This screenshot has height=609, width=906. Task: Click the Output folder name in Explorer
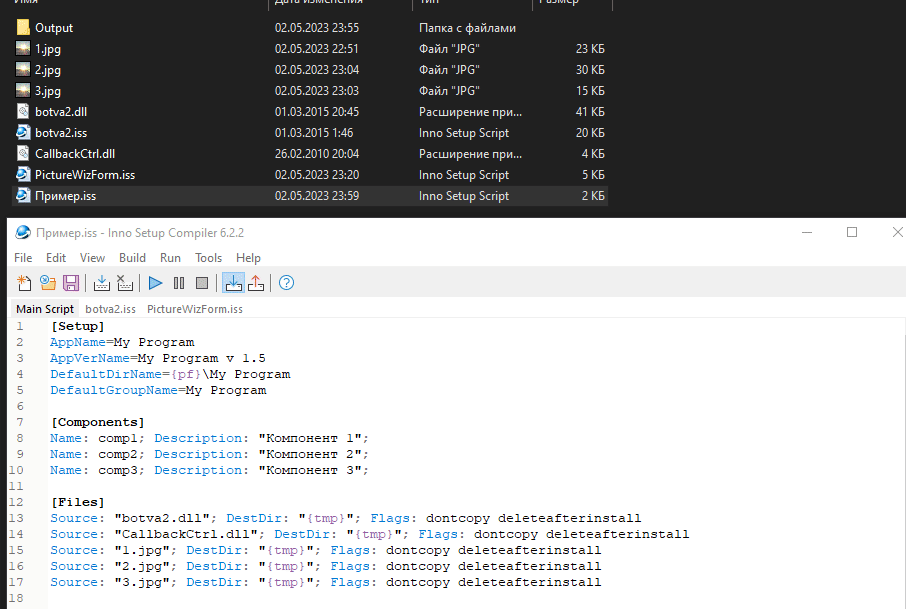tap(54, 28)
